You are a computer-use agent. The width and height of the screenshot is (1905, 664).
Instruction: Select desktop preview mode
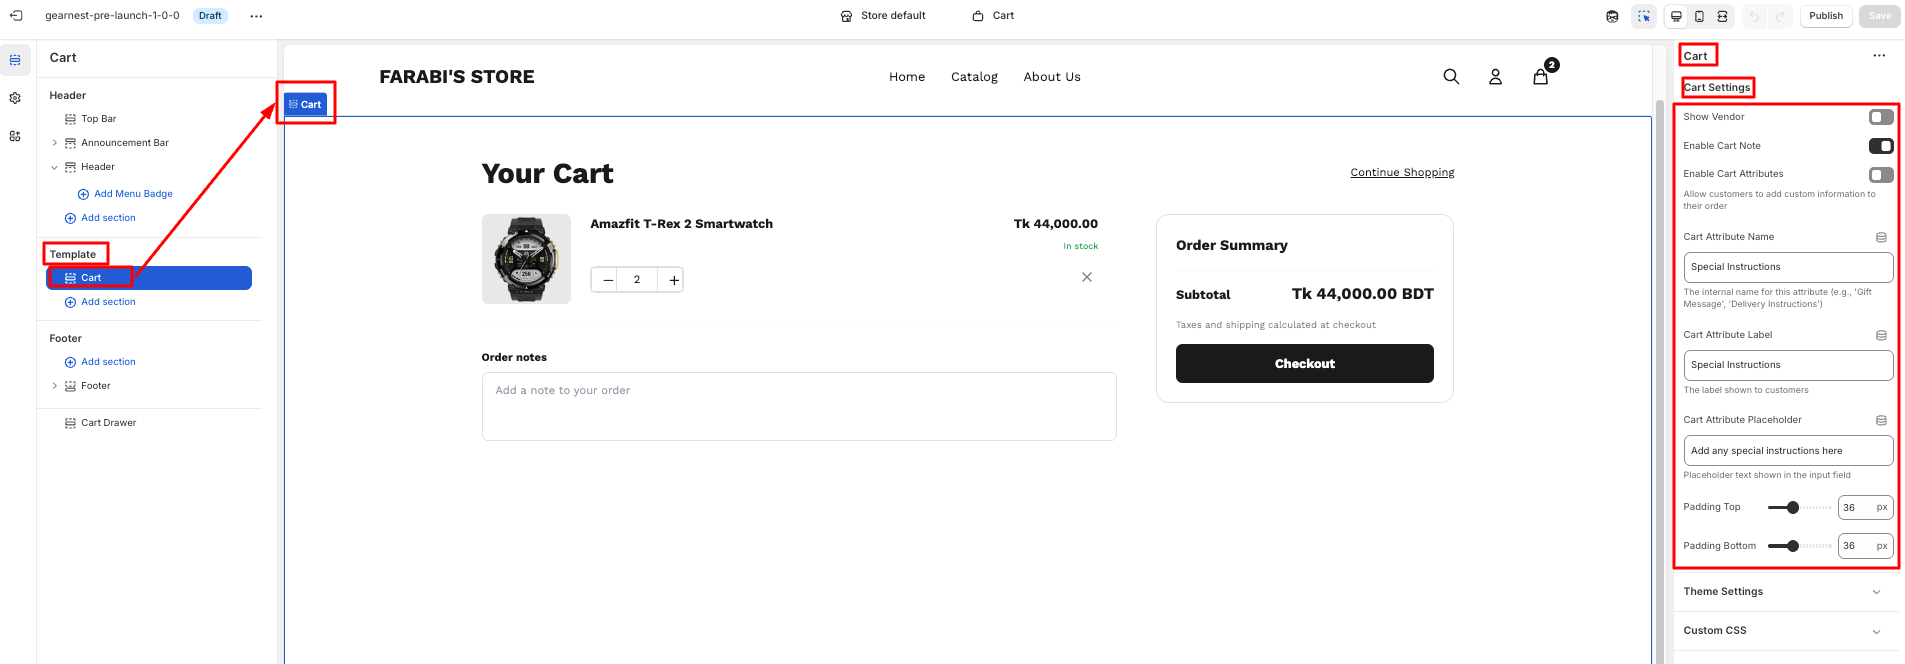(1676, 16)
